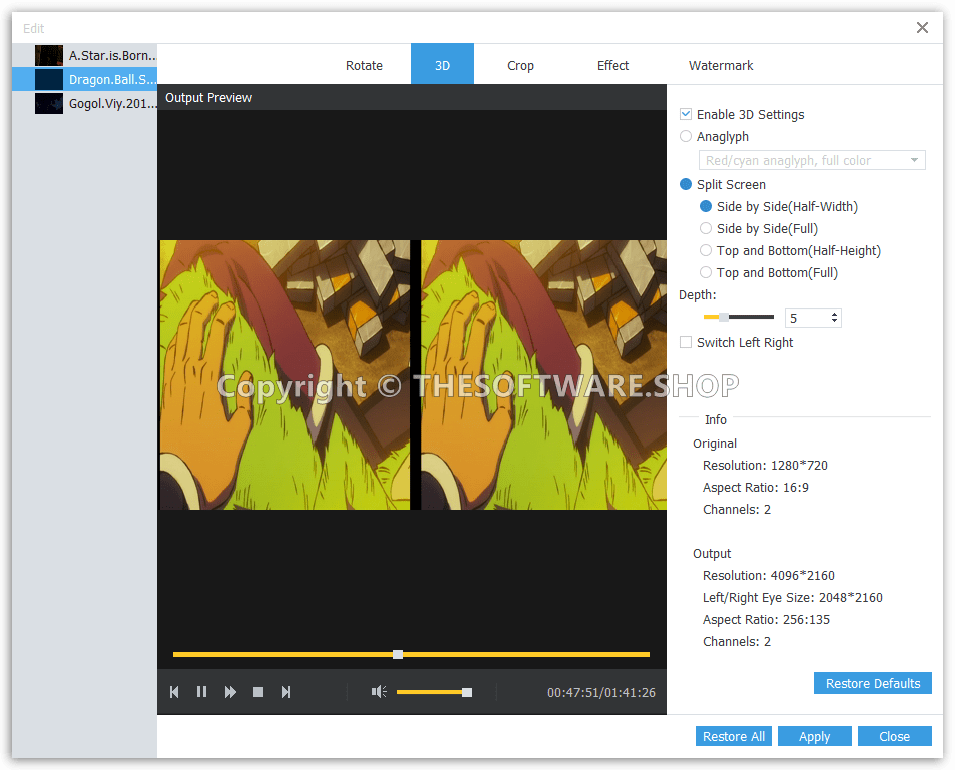The height and width of the screenshot is (770, 955).
Task: Decrease the Depth value with down arrow
Action: [834, 322]
